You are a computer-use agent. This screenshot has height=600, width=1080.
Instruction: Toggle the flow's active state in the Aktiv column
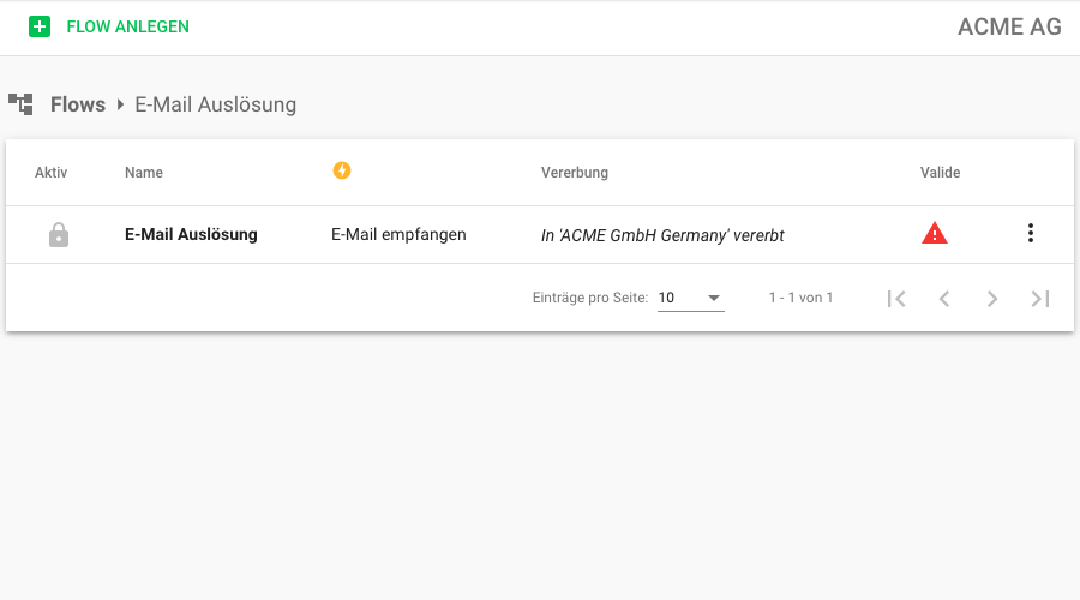pyautogui.click(x=58, y=234)
